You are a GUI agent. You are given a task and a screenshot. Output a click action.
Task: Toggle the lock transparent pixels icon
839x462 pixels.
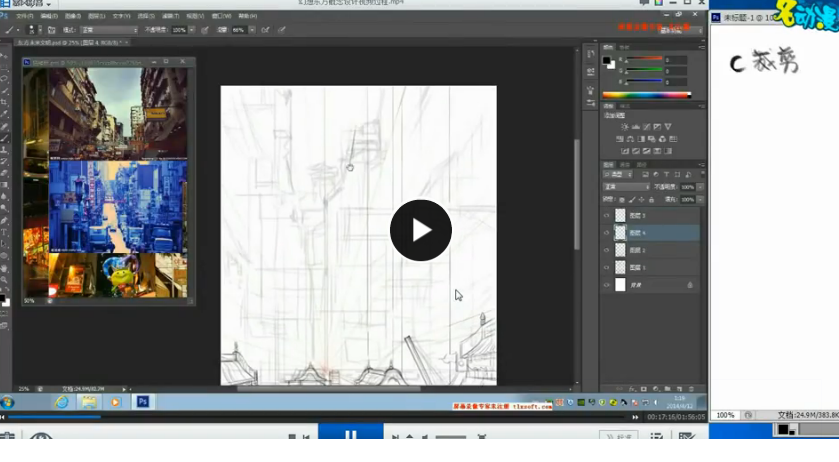click(622, 200)
